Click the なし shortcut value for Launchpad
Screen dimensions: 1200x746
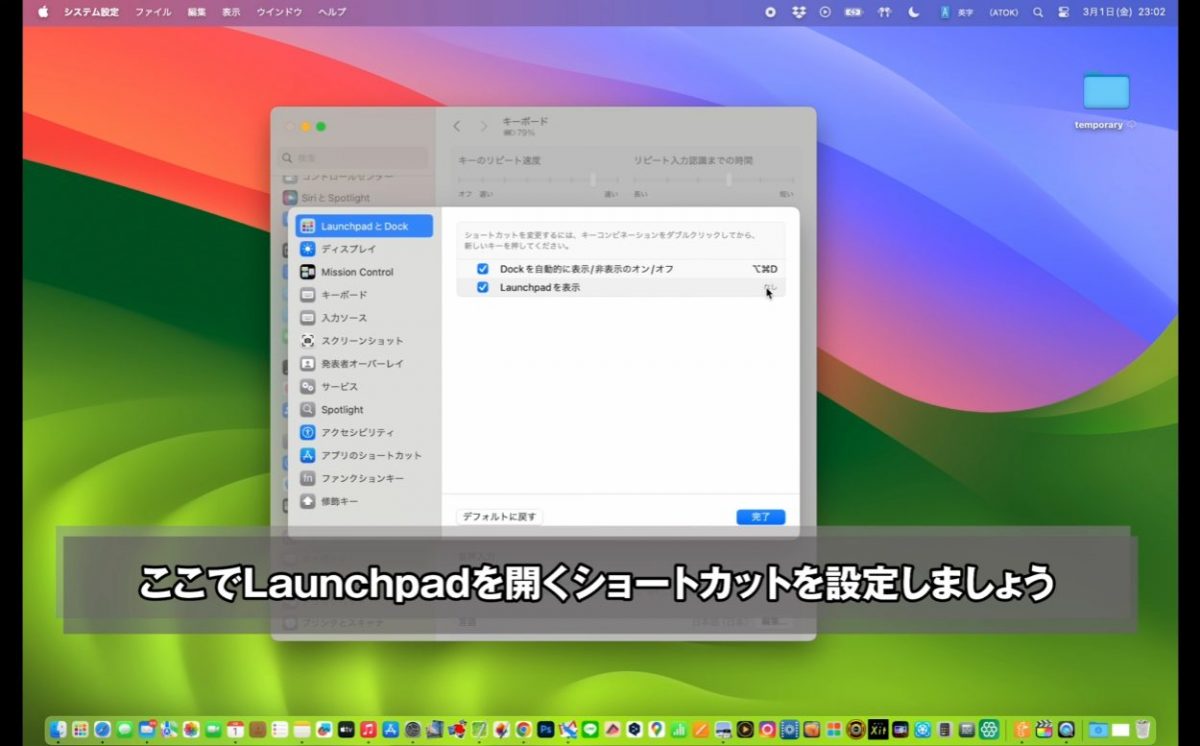(769, 287)
